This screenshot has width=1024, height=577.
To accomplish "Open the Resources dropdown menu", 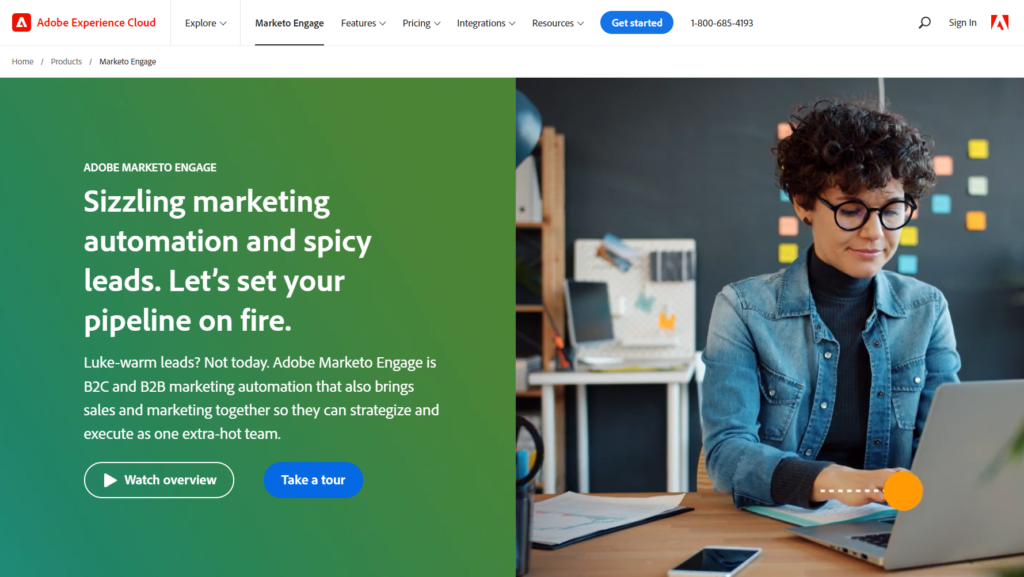I will (x=558, y=23).
